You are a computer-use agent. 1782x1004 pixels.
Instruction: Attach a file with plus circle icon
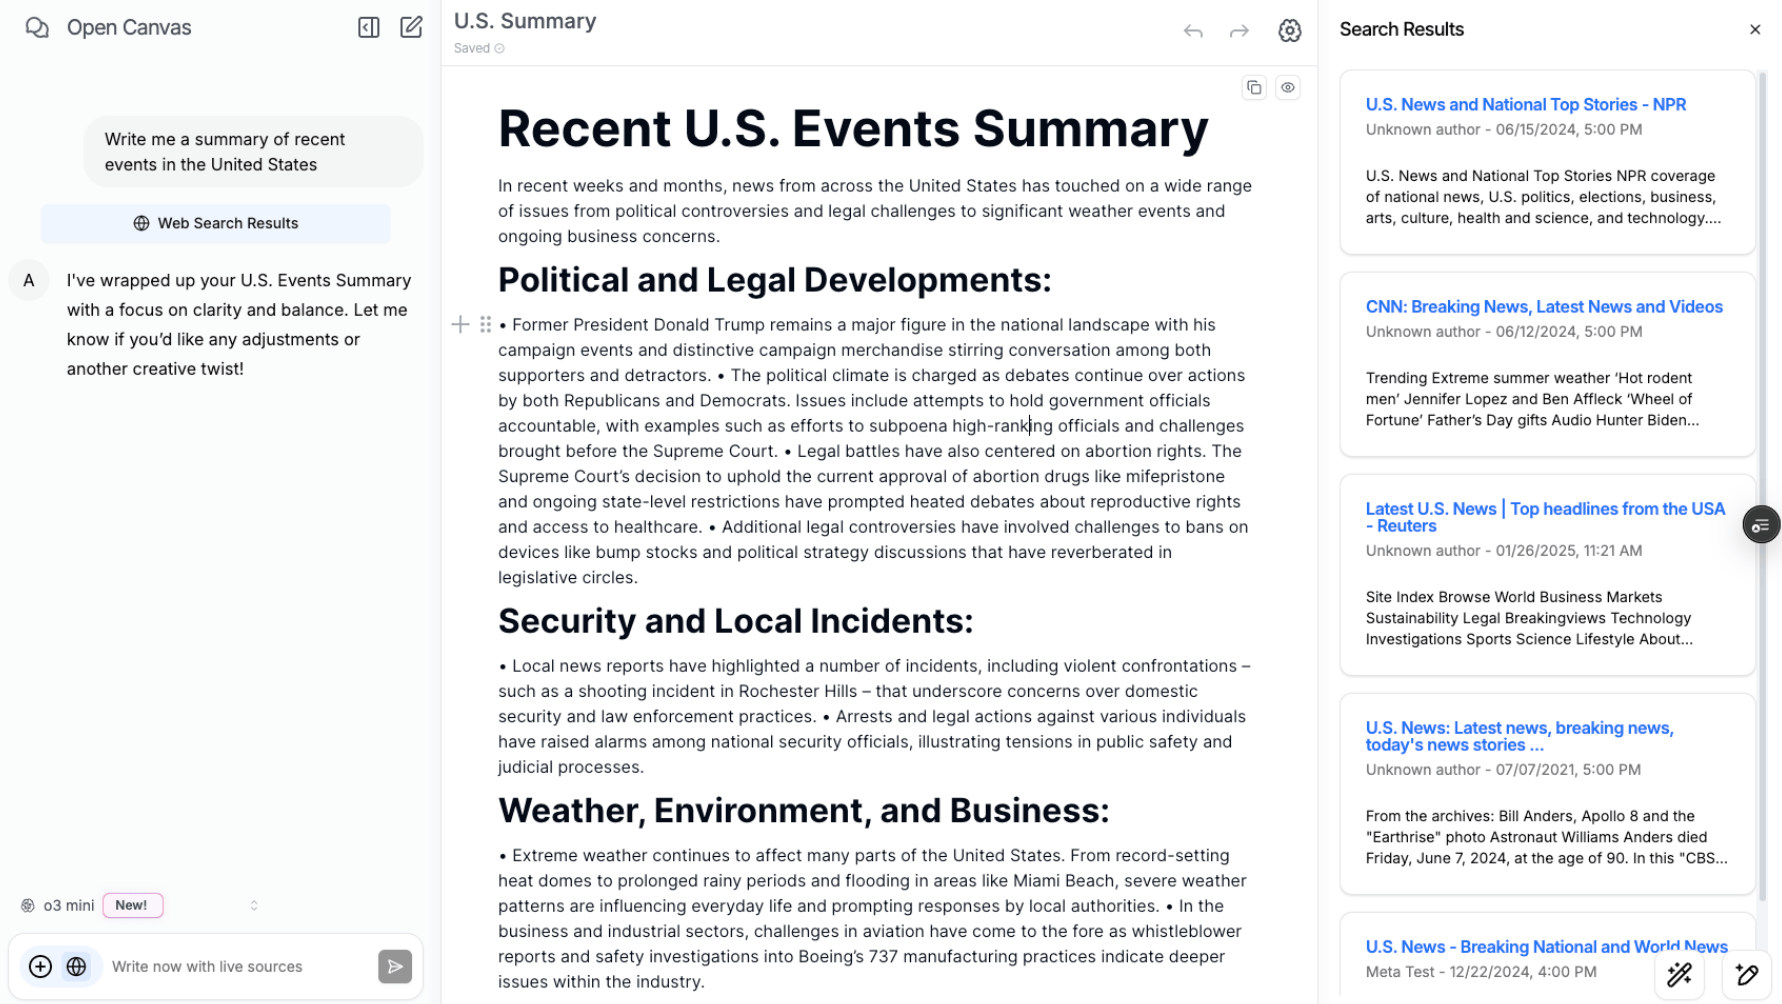pyautogui.click(x=41, y=966)
